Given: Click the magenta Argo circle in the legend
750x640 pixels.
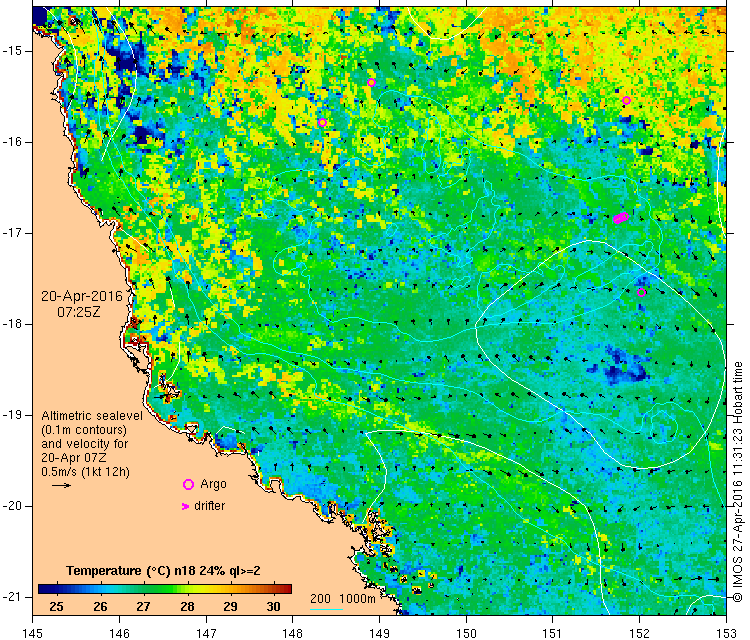Looking at the screenshot, I should coord(188,485).
